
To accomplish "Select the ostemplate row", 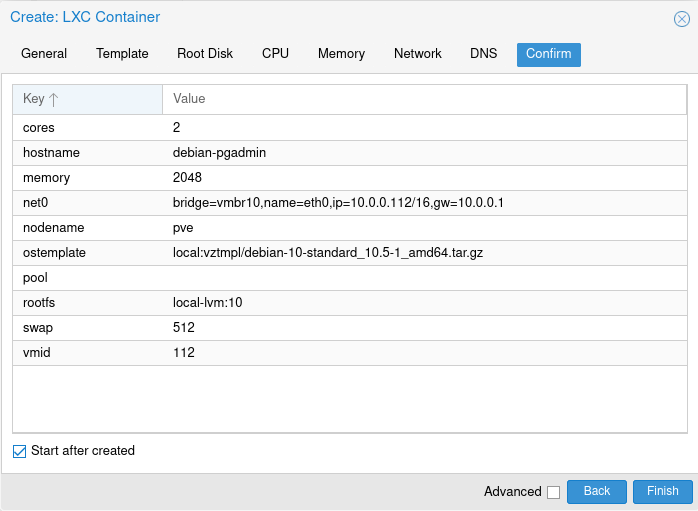I will (350, 253).
